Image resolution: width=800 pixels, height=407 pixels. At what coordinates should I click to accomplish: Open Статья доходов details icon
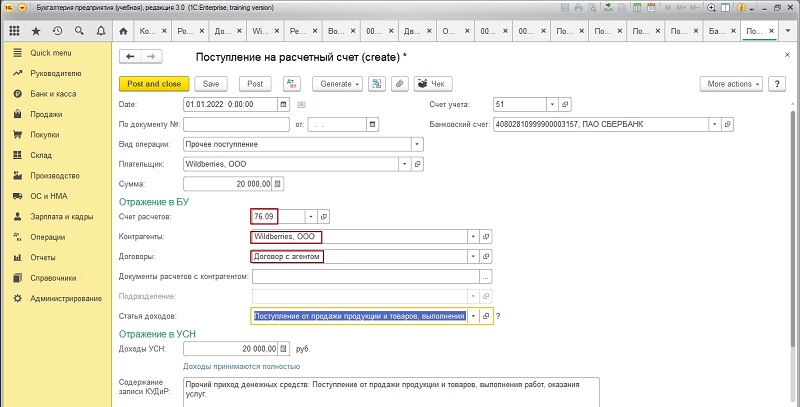coord(487,316)
